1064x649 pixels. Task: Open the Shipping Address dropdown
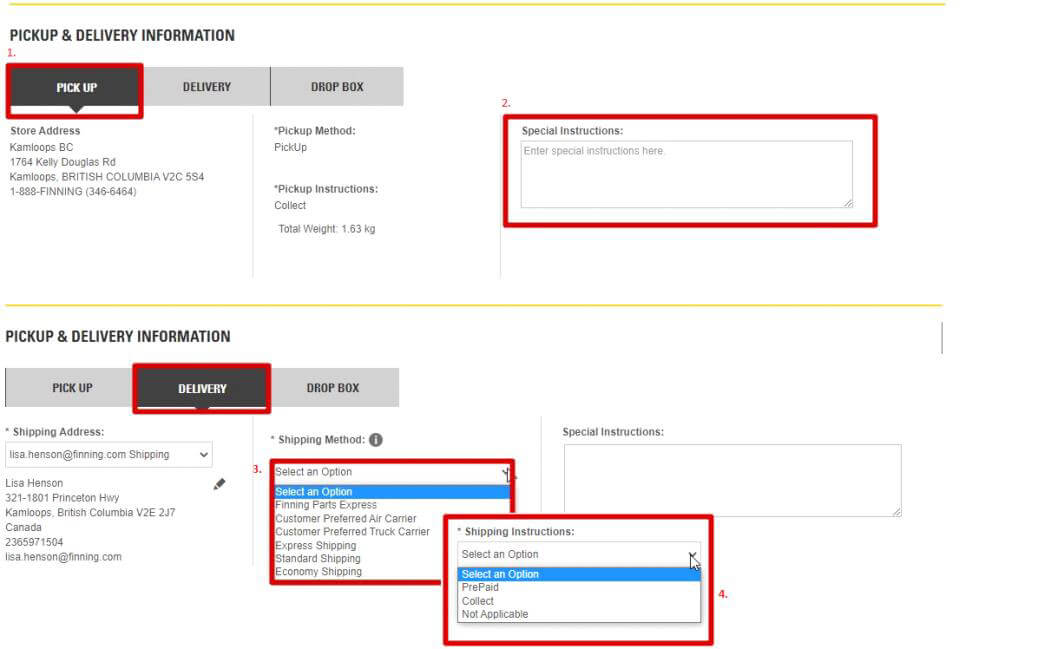tap(109, 454)
